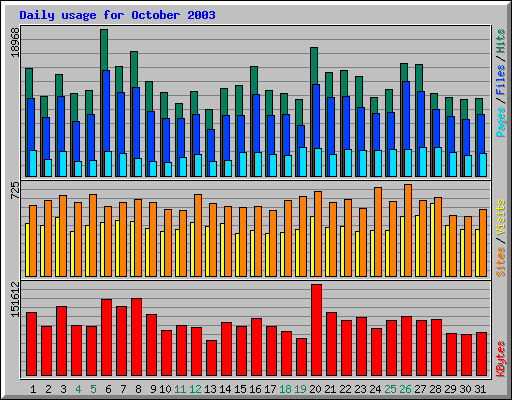
Task: Click the yellow 'Visits' legend label
Action: (500, 218)
